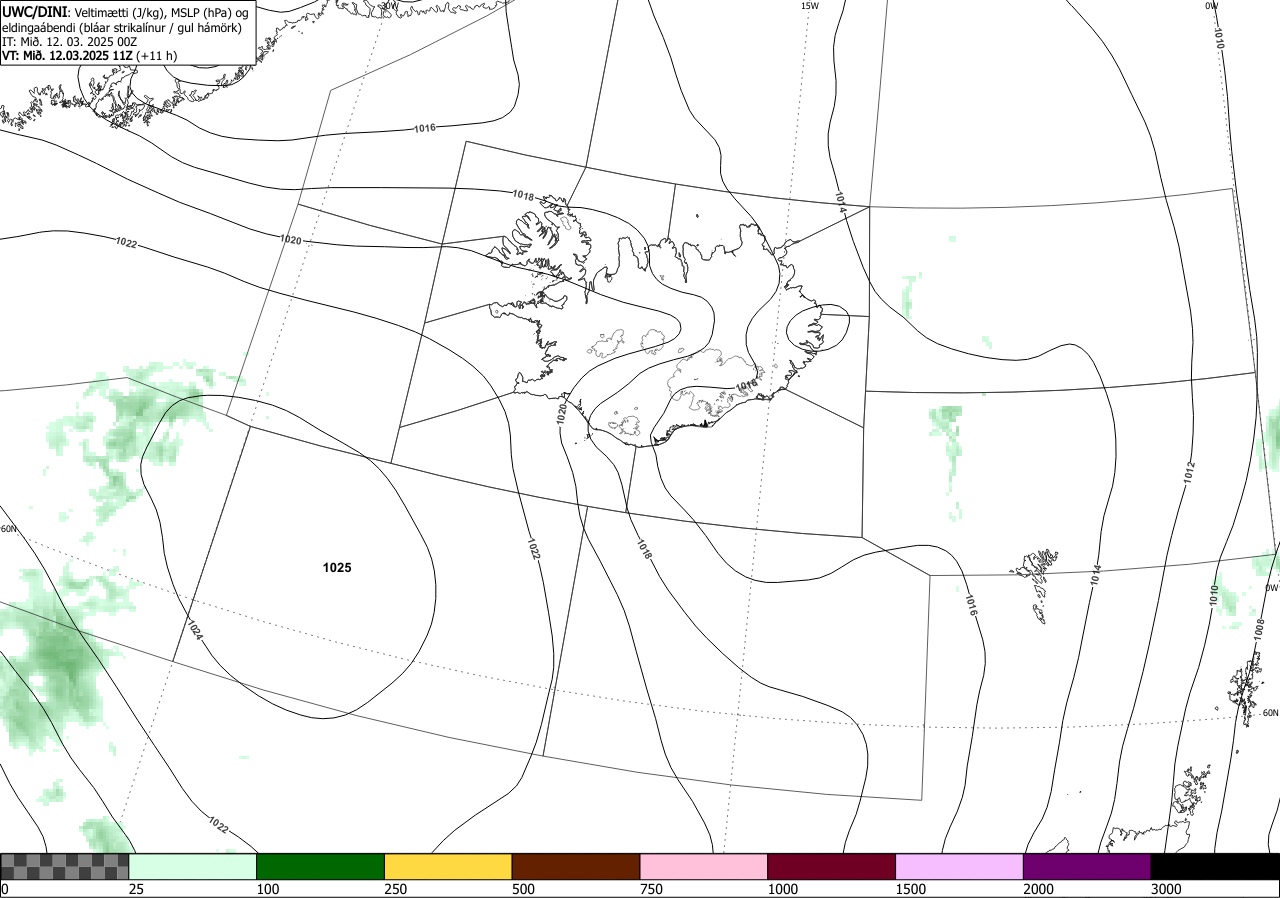
Task: Click the 1016 isobar label south of Greenland coast
Action: (424, 128)
